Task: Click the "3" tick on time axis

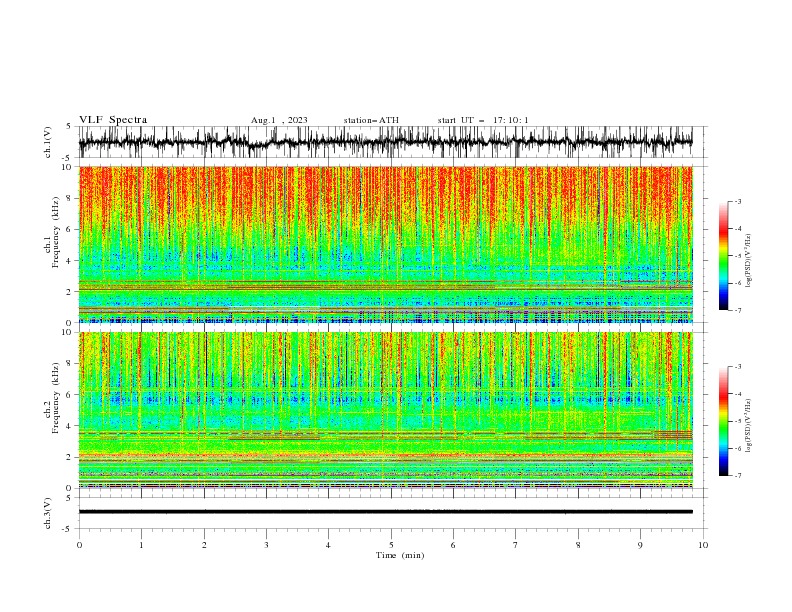Action: 266,545
